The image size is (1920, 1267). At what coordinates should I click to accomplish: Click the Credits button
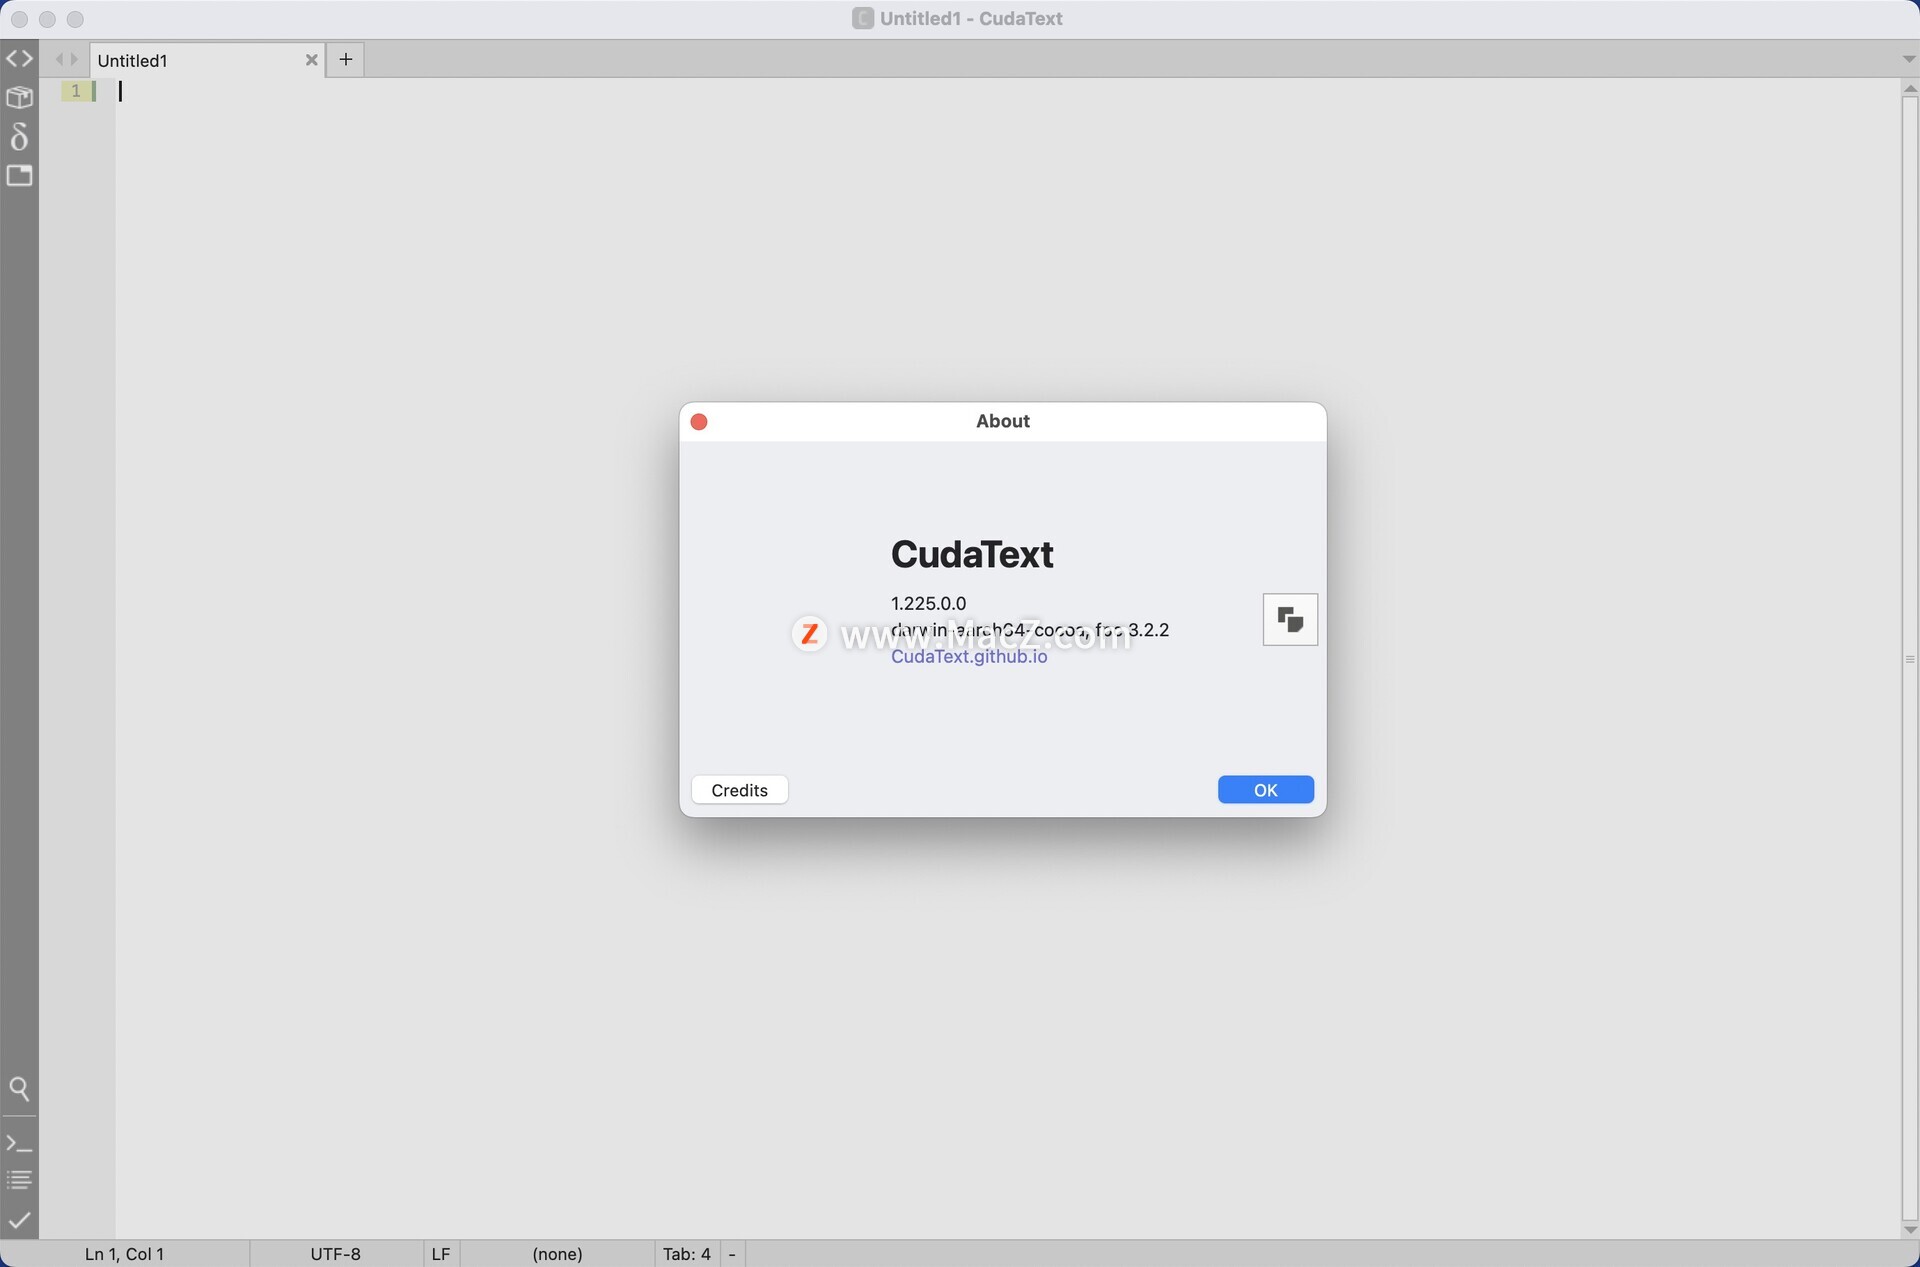pos(739,790)
